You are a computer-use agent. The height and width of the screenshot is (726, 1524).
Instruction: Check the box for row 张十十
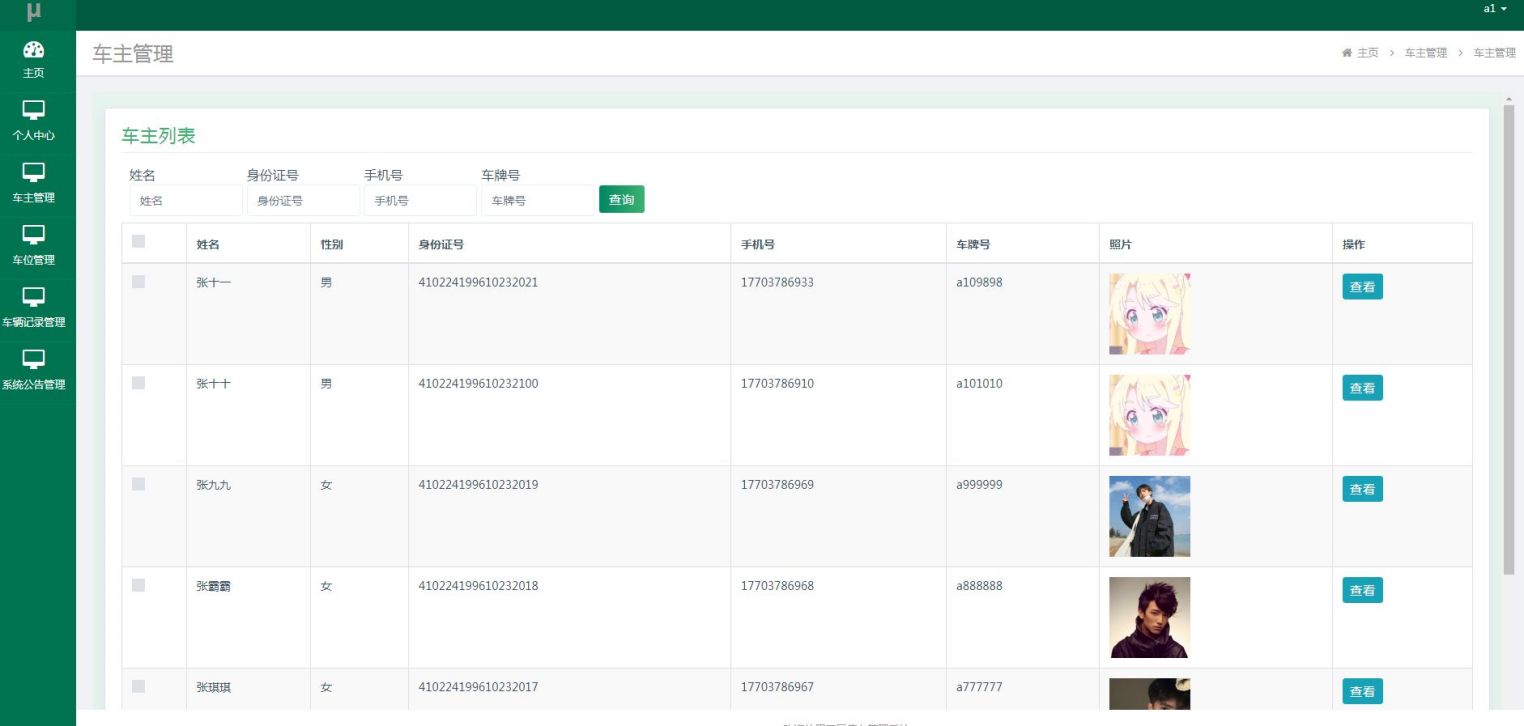(139, 383)
